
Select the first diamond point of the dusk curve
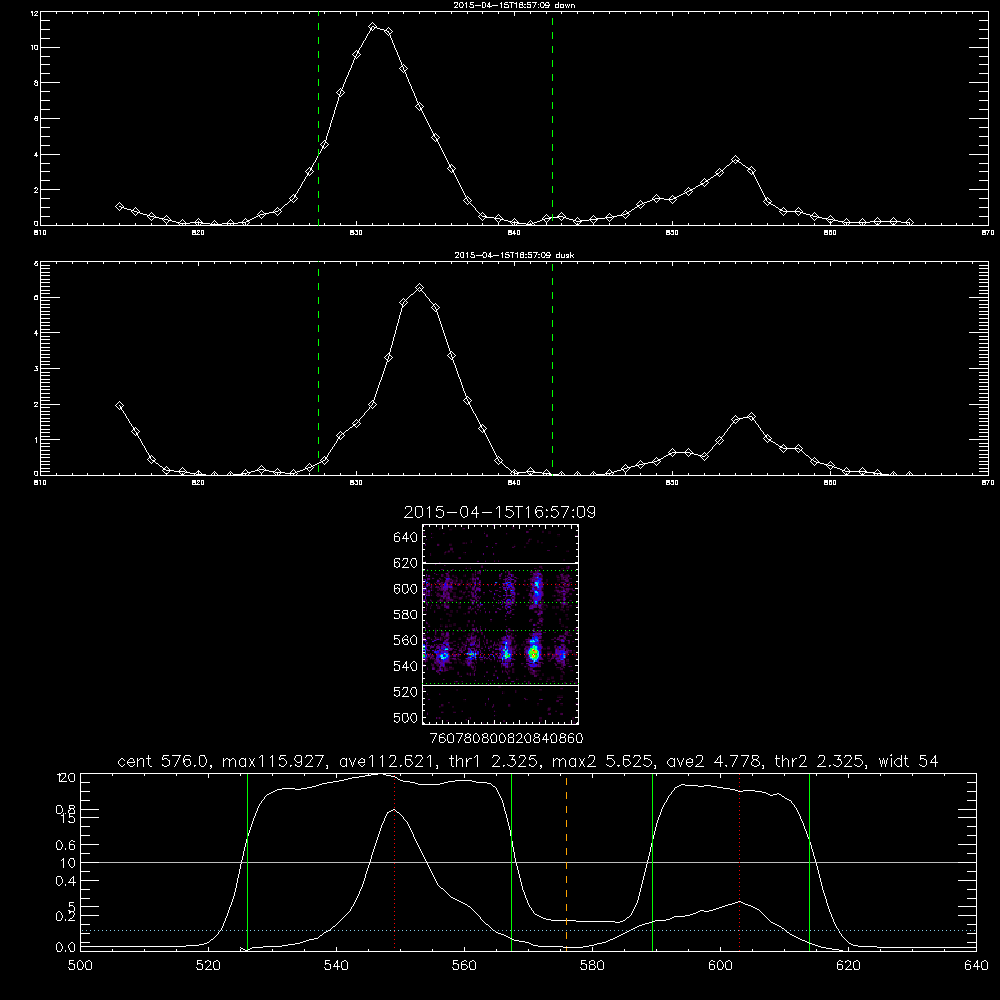tap(119, 405)
